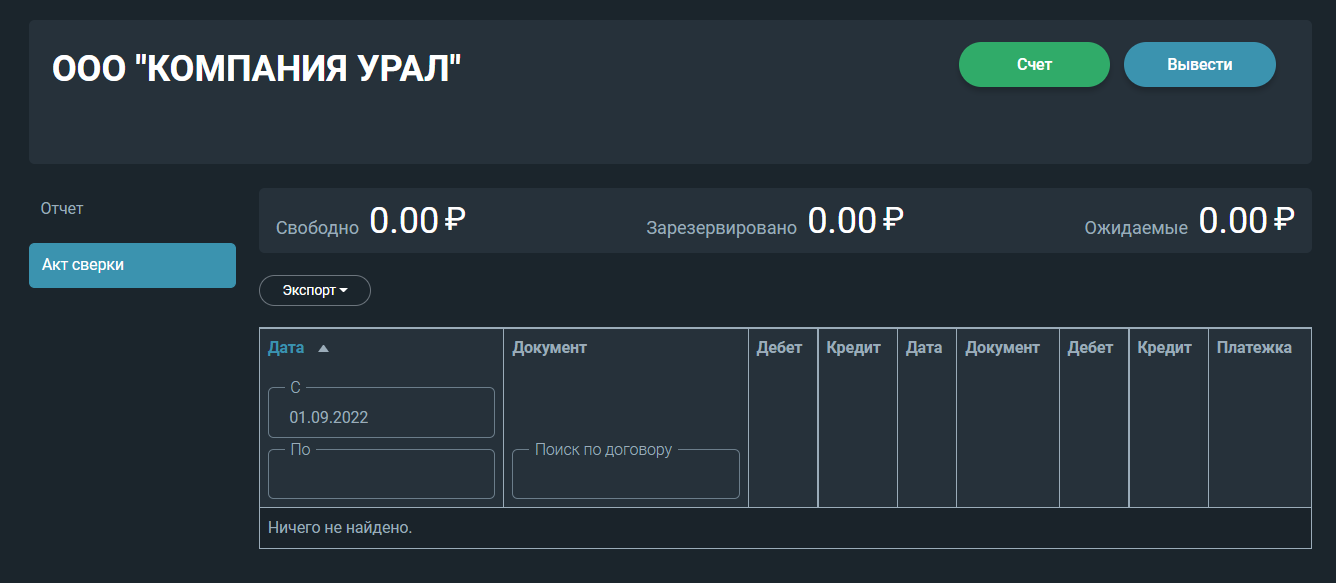Image resolution: width=1336 pixels, height=583 pixels.
Task: Select the Акт сверки tab
Action: pos(132,265)
